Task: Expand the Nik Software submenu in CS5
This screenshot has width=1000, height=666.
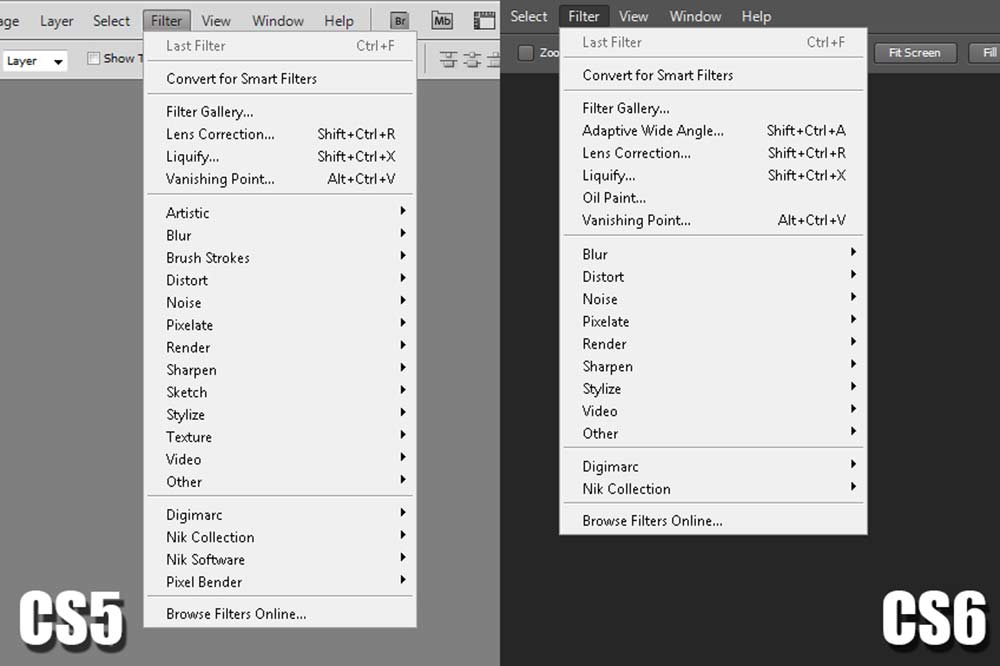Action: tap(281, 559)
